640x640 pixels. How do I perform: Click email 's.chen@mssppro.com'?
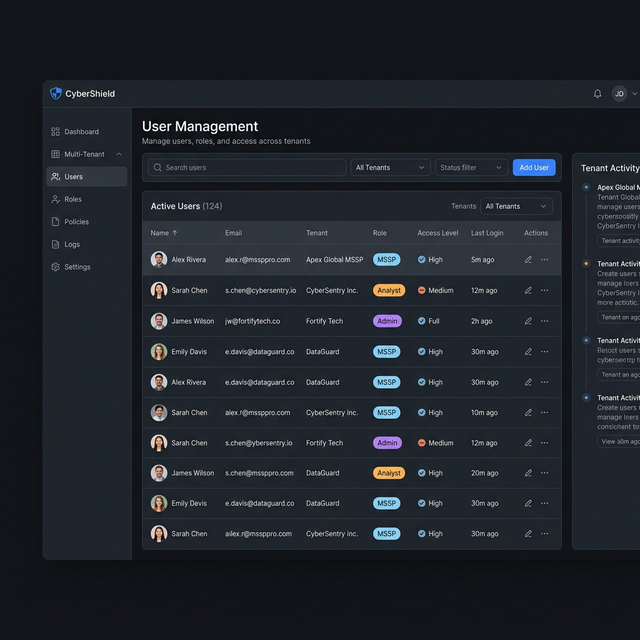coord(259,473)
